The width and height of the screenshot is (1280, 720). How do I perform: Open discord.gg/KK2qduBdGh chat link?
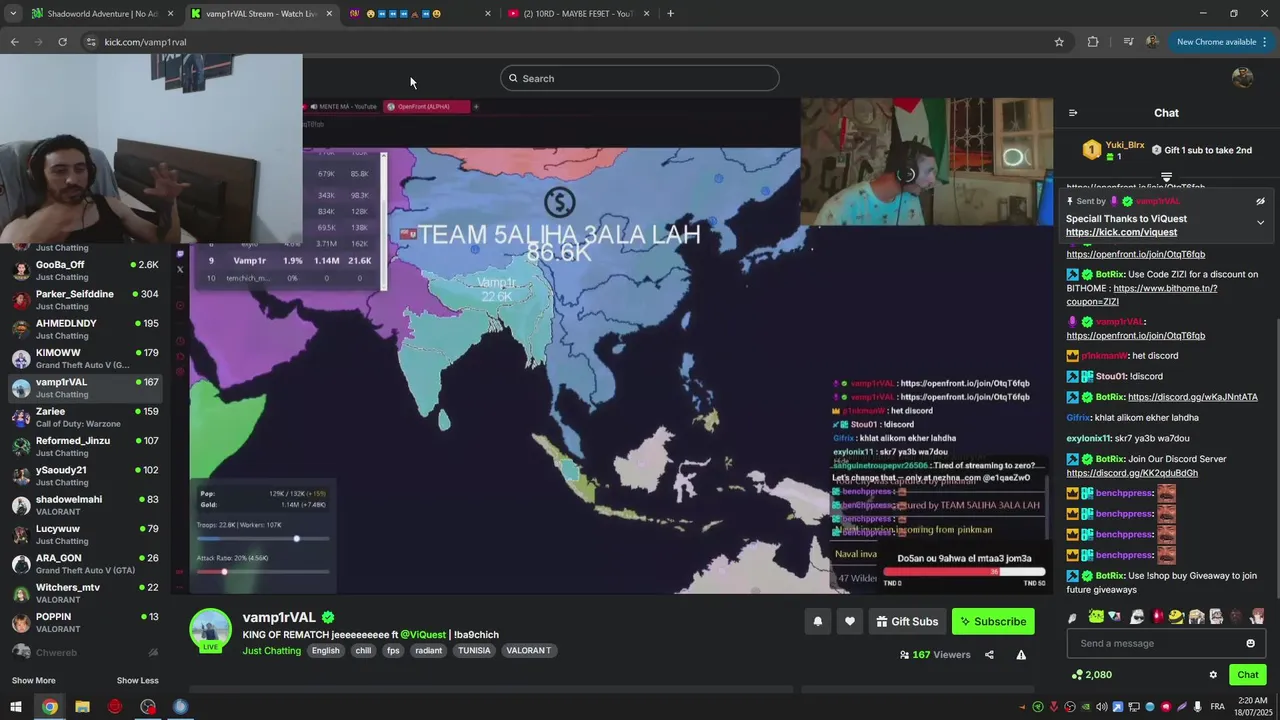tap(1132, 473)
